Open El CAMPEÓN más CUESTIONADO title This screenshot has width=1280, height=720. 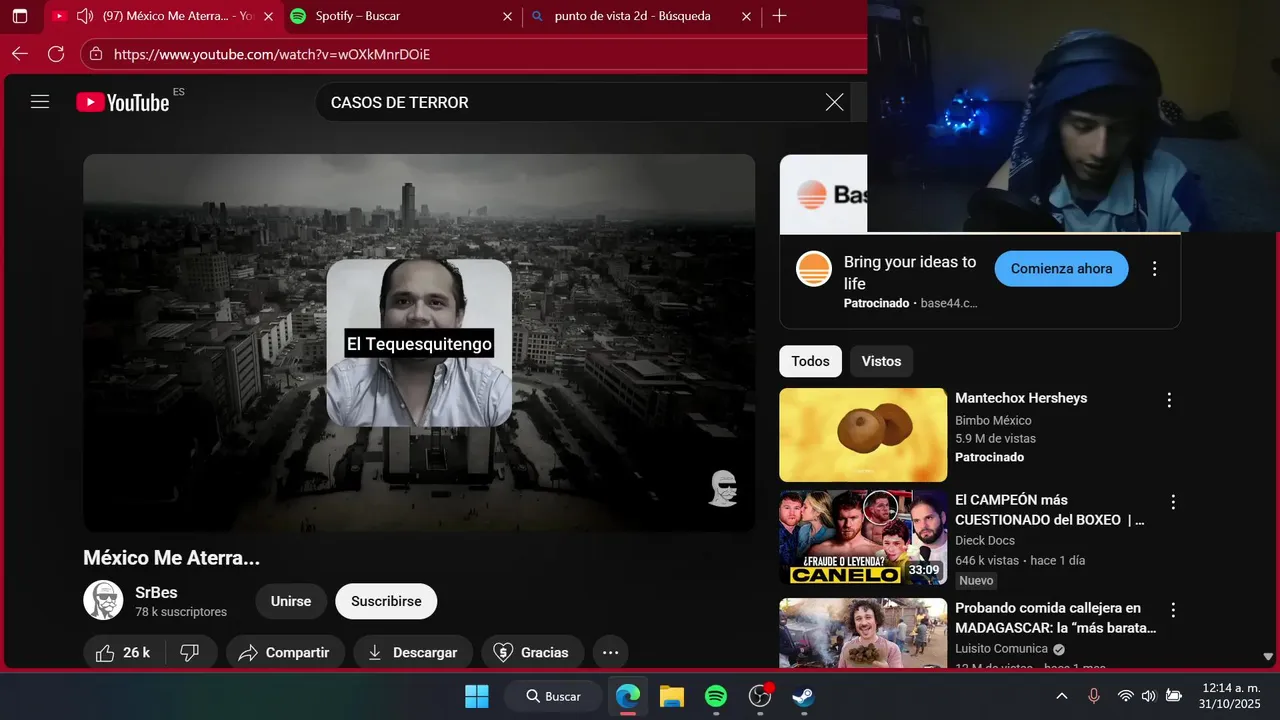point(1049,510)
